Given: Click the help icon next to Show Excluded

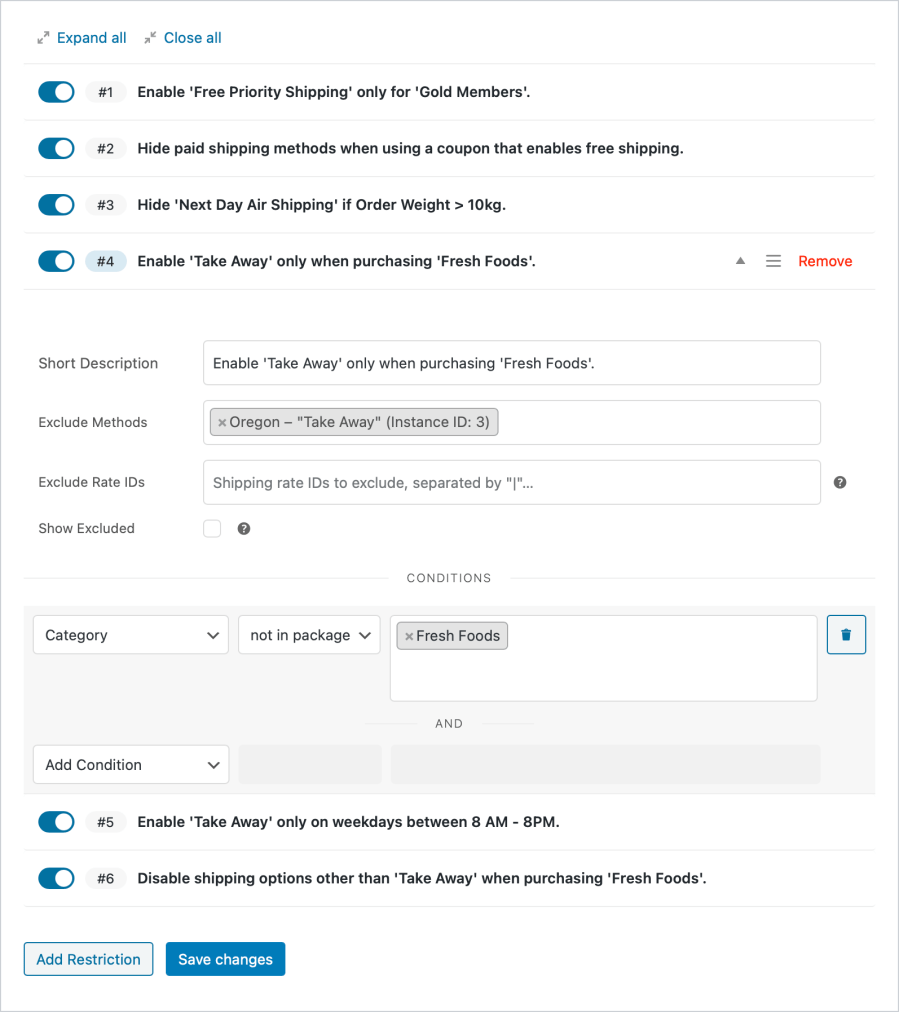Looking at the screenshot, I should [244, 528].
